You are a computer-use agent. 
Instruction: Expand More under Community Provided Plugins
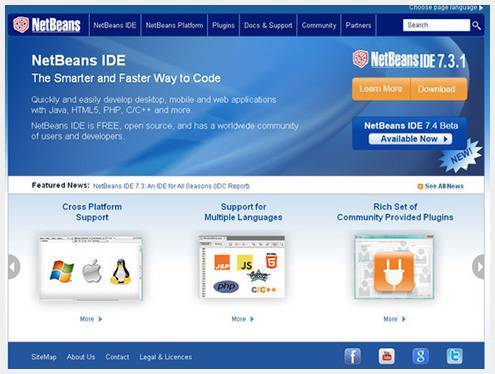click(x=394, y=319)
